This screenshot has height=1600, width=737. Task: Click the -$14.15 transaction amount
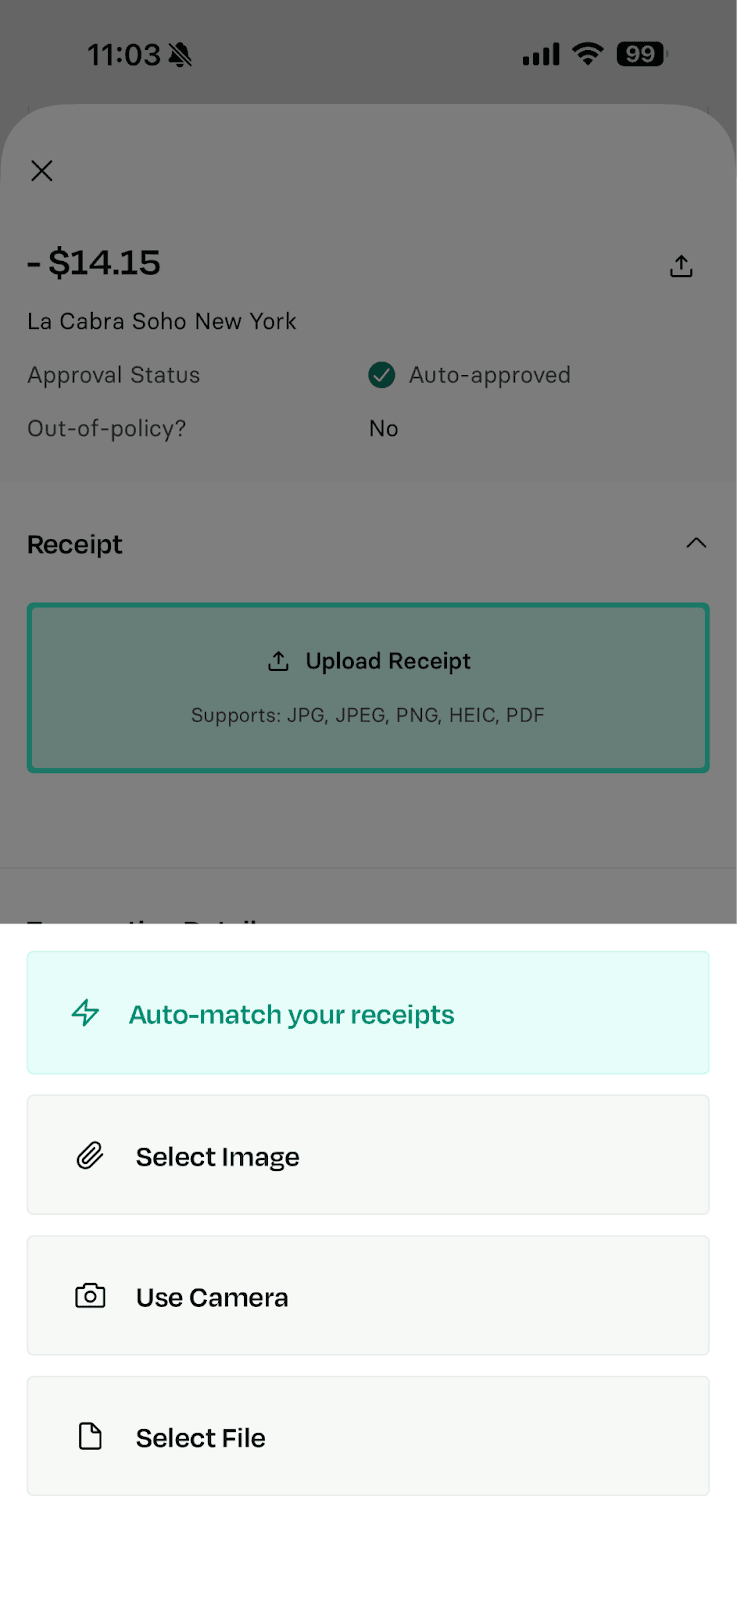[94, 263]
